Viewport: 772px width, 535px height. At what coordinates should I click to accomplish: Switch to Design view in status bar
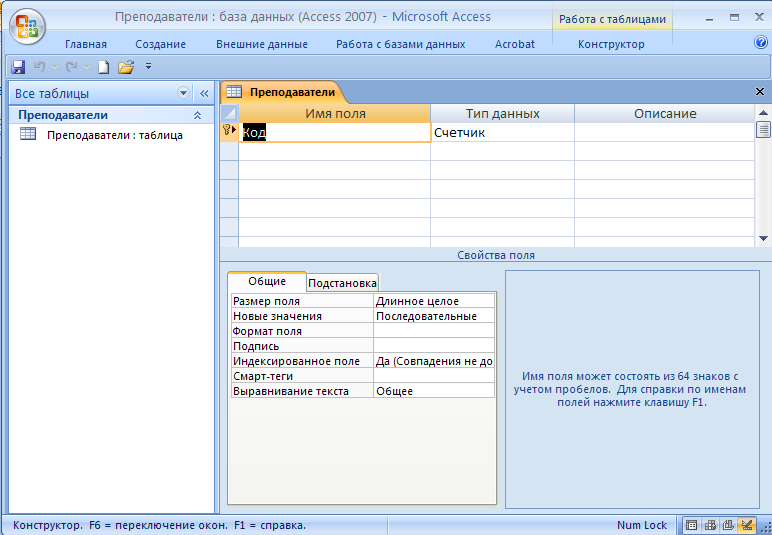click(x=747, y=525)
